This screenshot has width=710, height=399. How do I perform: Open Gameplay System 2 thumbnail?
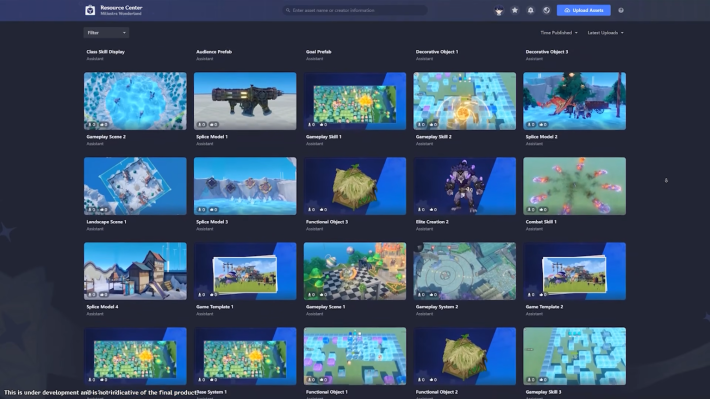pyautogui.click(x=465, y=271)
